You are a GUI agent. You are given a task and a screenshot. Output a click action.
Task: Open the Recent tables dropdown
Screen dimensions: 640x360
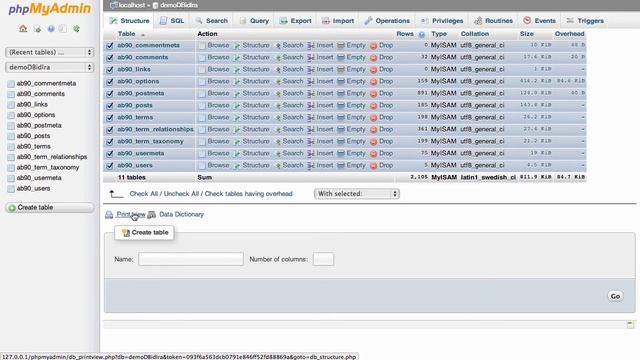[x=49, y=52]
